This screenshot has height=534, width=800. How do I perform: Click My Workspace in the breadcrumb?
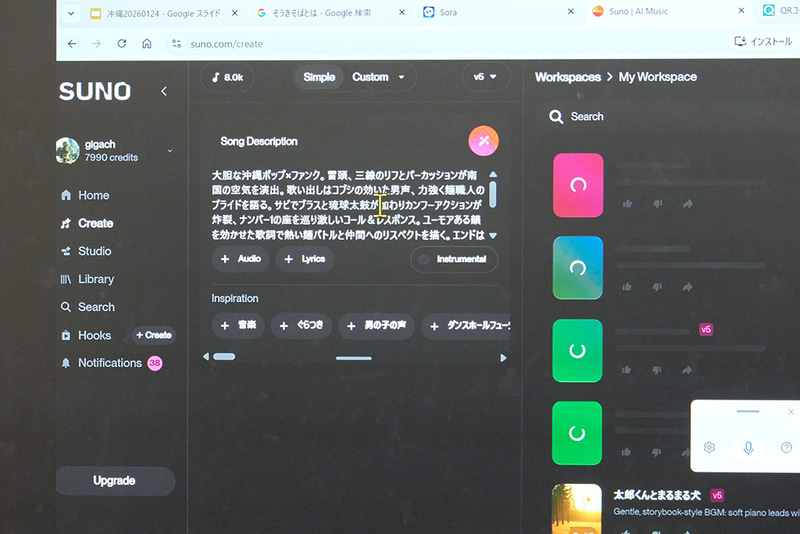coord(658,77)
